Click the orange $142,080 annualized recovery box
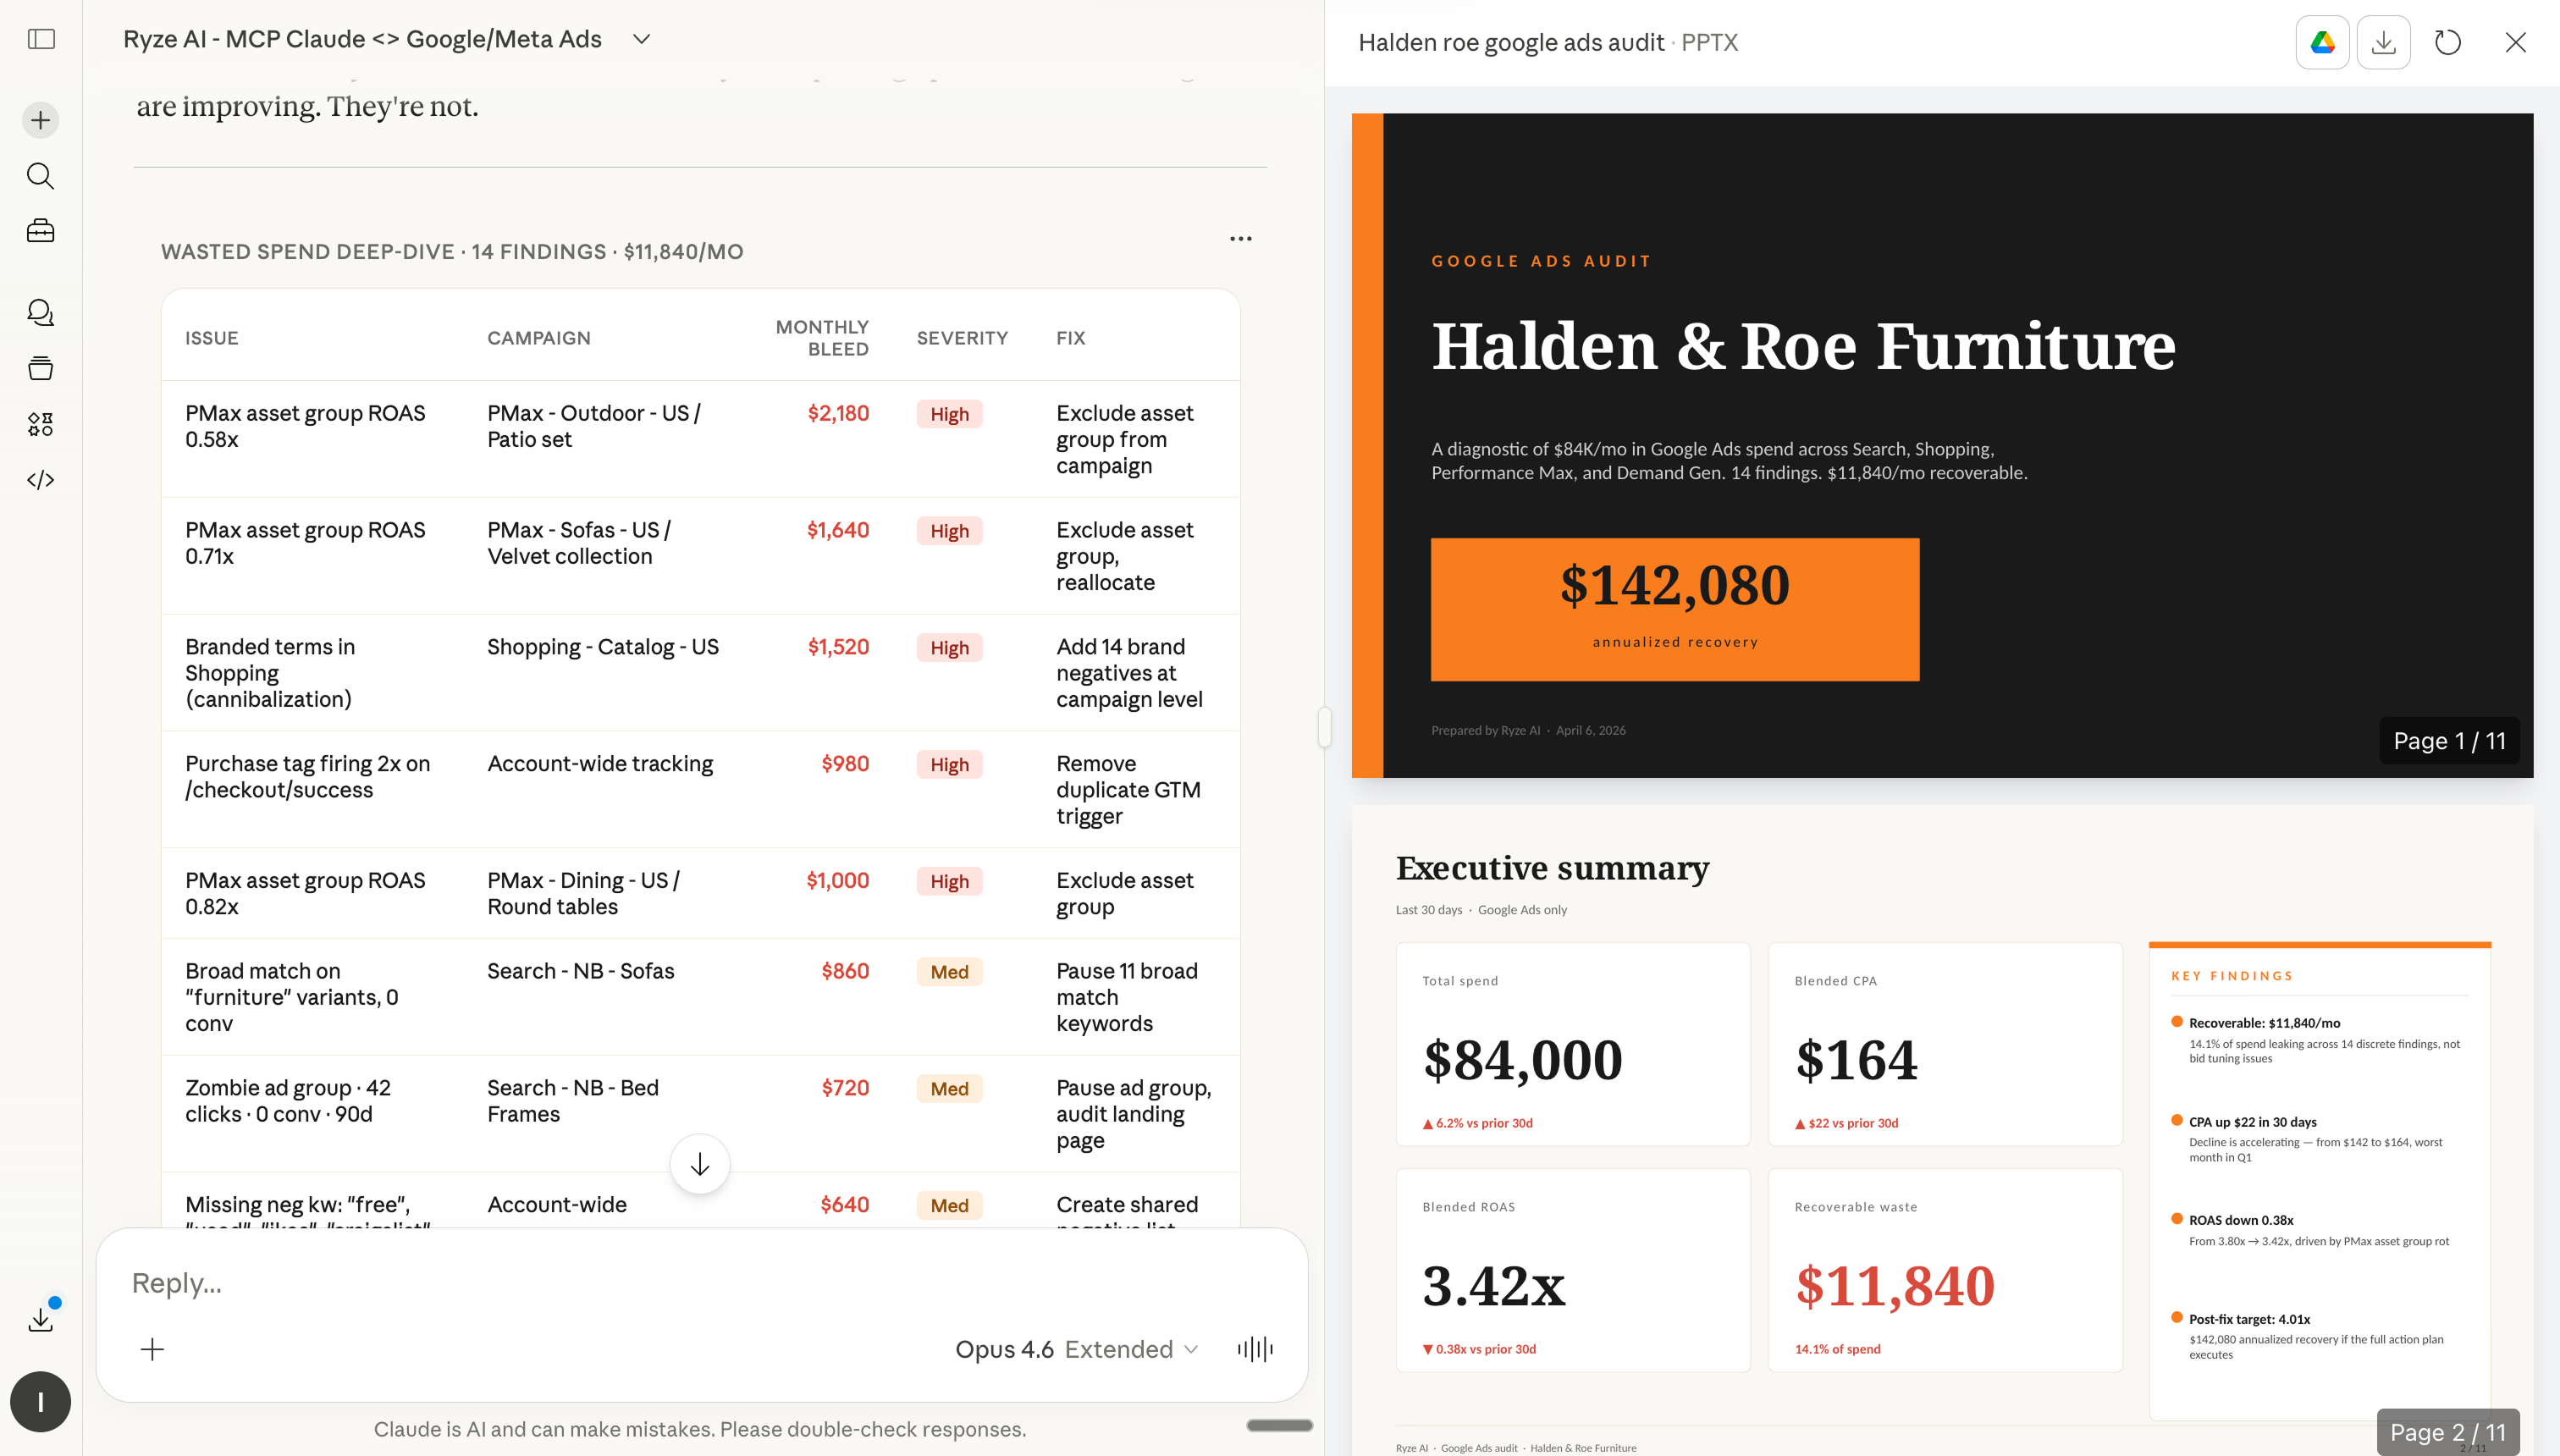The width and height of the screenshot is (2560, 1456). [x=1674, y=609]
